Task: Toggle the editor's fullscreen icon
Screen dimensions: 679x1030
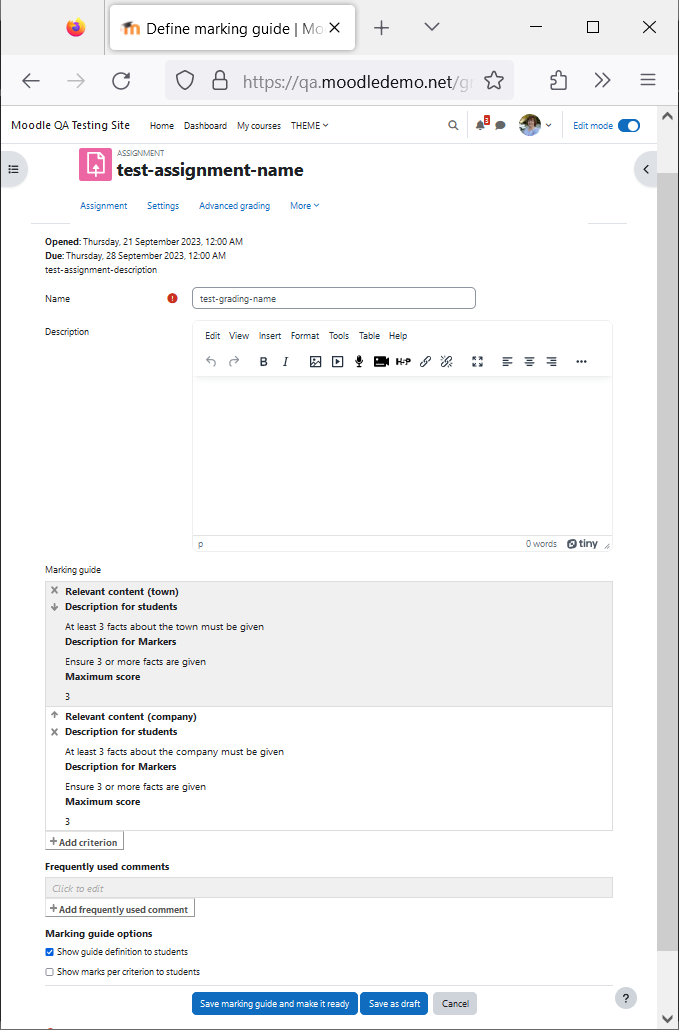Action: 477,361
